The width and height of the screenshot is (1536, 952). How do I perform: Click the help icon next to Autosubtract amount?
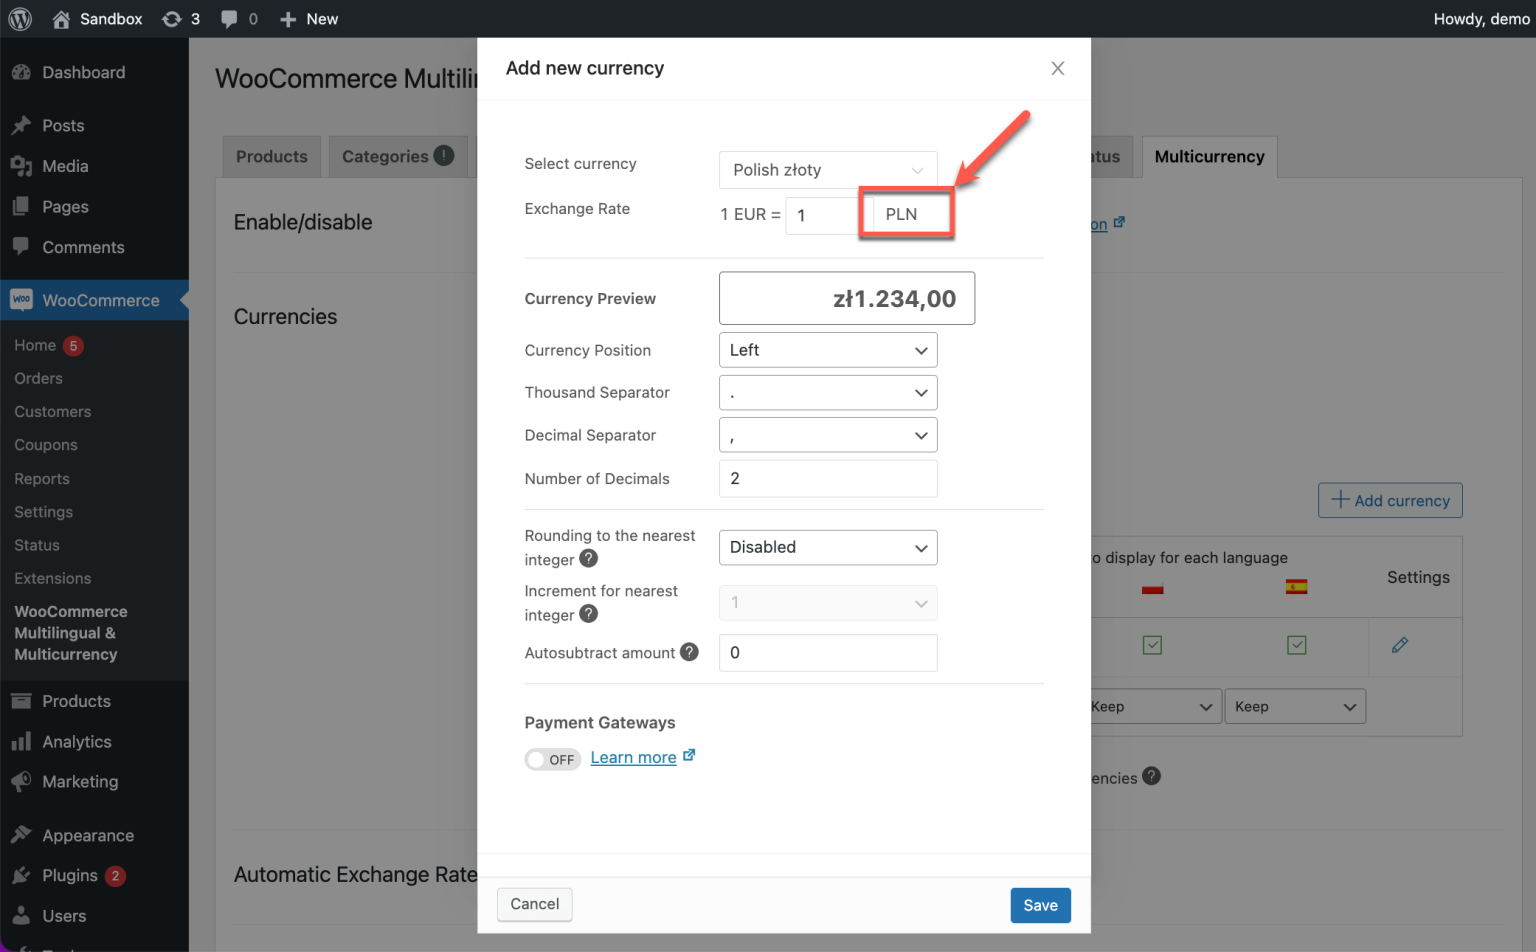pos(689,652)
